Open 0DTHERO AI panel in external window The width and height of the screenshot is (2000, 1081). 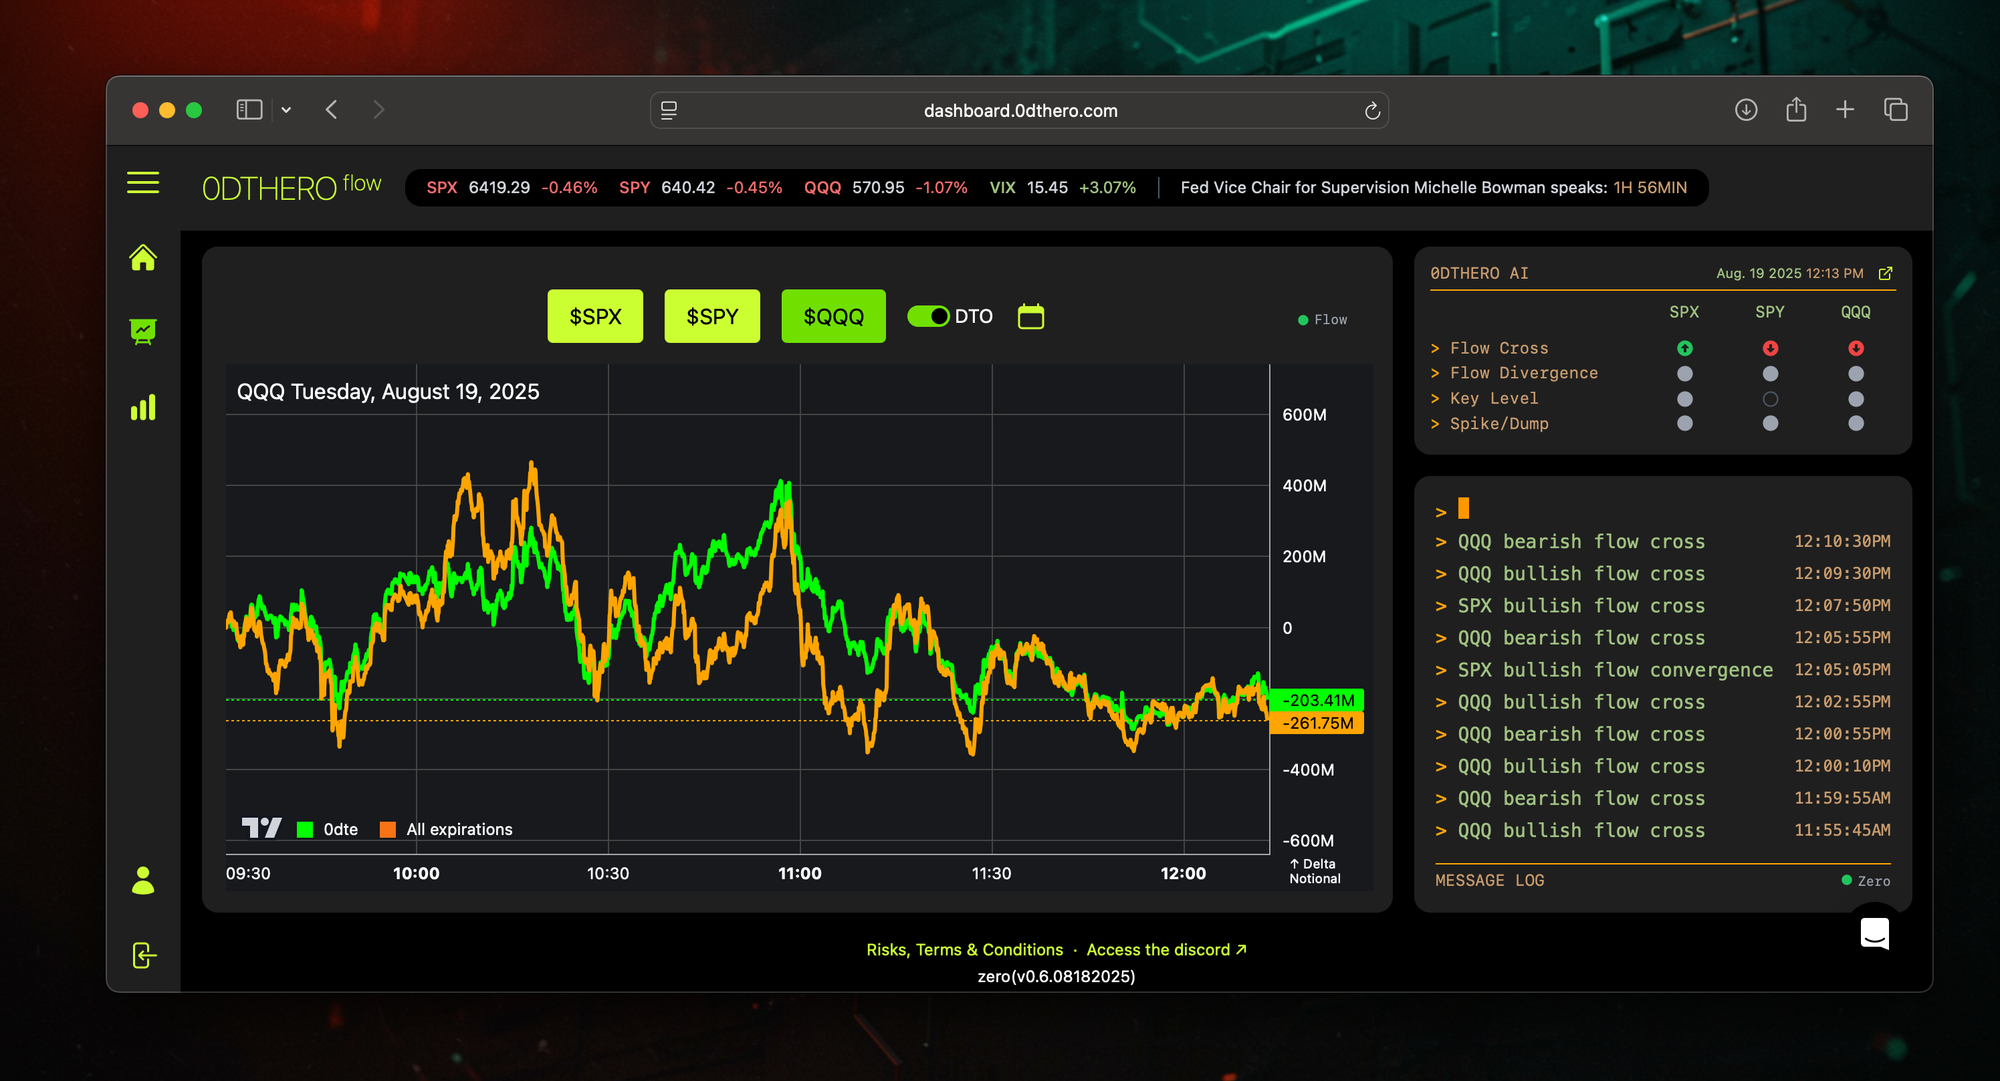tap(1885, 273)
